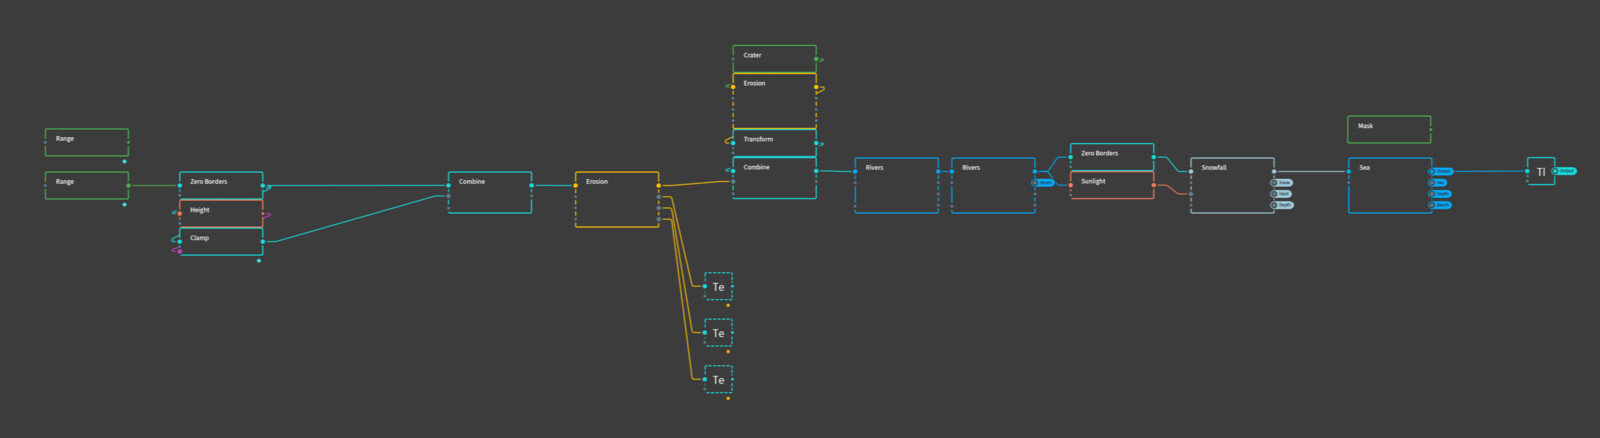Click the Depth port chip on Rivers node
This screenshot has height=438, width=1600.
(x=1043, y=183)
